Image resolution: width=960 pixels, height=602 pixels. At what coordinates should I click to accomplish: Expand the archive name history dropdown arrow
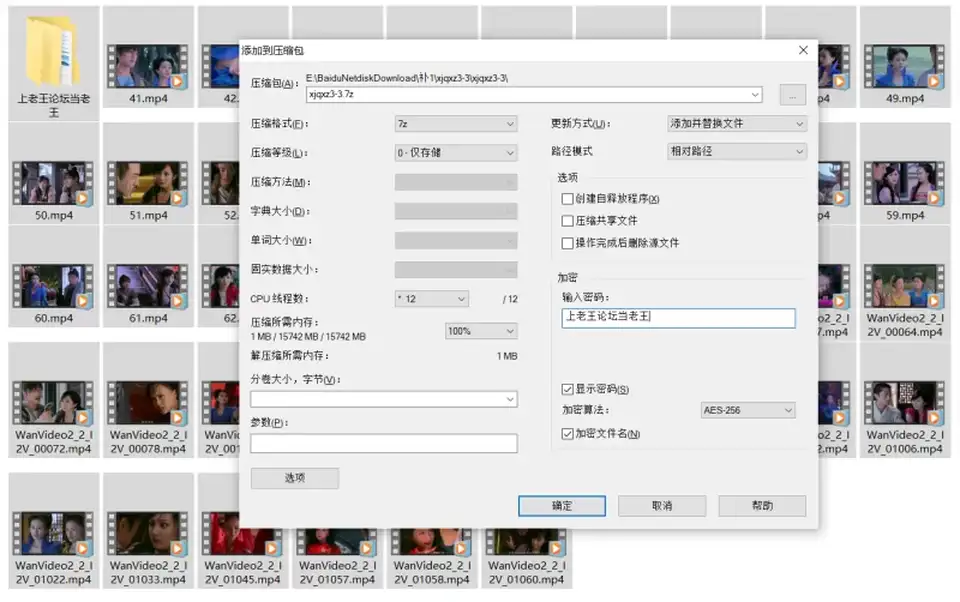tap(755, 94)
